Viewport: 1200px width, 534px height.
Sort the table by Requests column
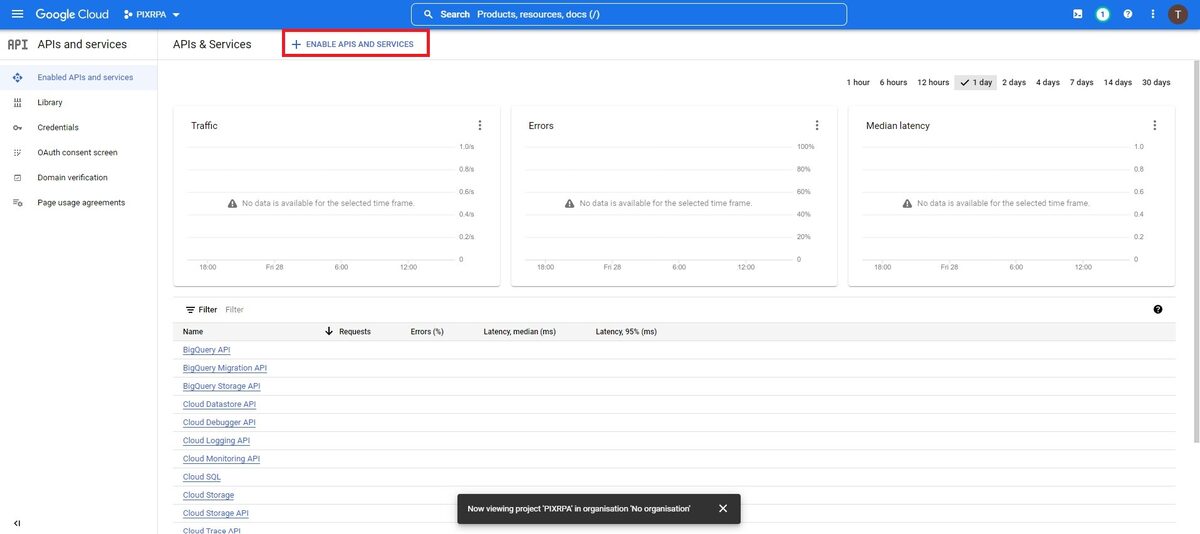click(x=354, y=331)
